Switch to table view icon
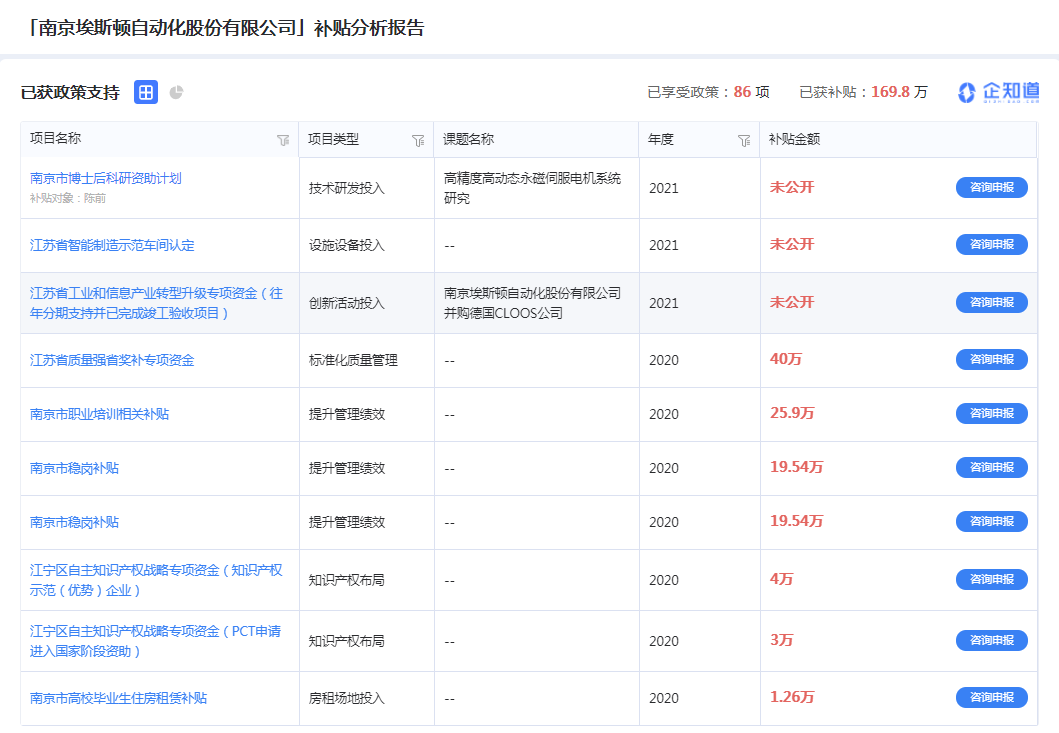This screenshot has width=1059, height=733. [x=146, y=92]
